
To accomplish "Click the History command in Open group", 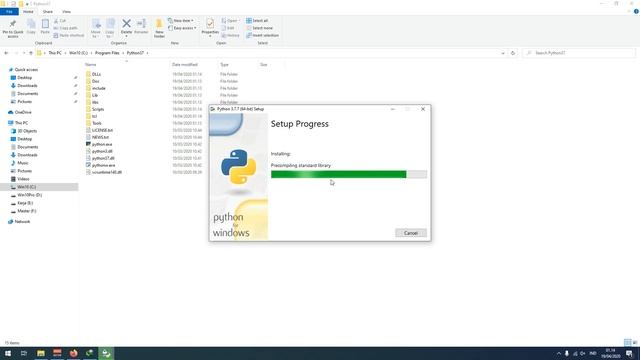I will tap(231, 35).
